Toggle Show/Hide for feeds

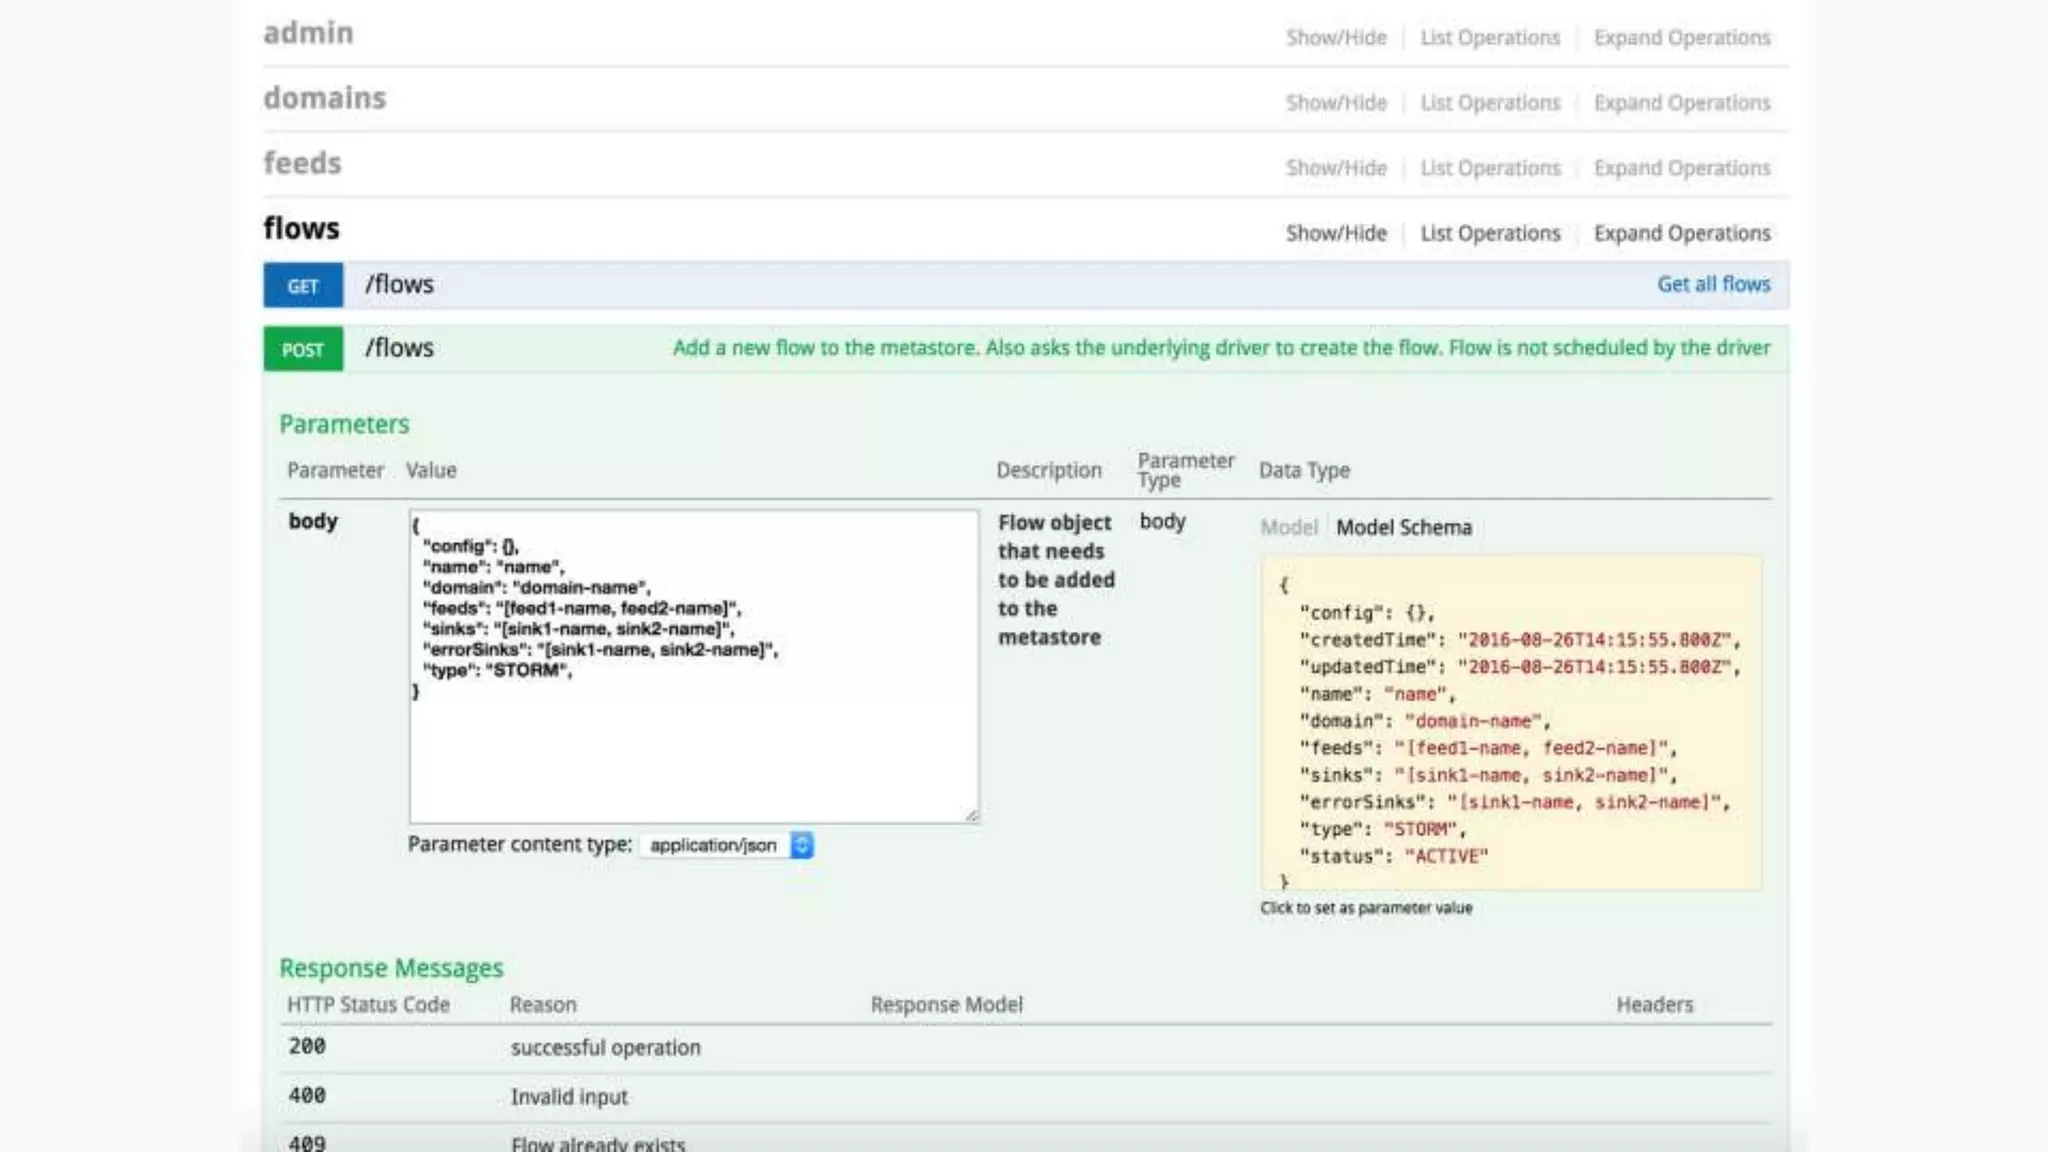coord(1336,168)
